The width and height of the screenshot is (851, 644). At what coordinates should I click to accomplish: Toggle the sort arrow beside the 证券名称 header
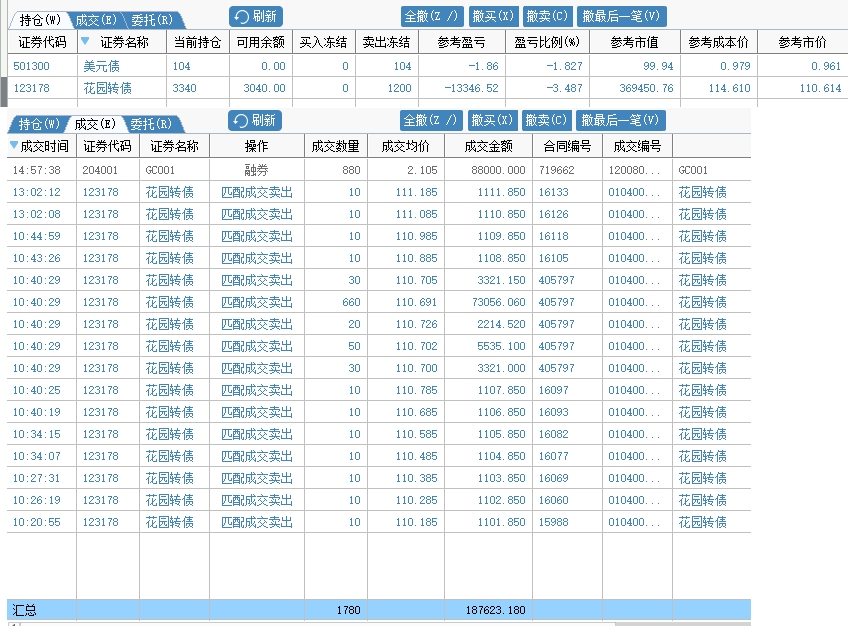85,42
